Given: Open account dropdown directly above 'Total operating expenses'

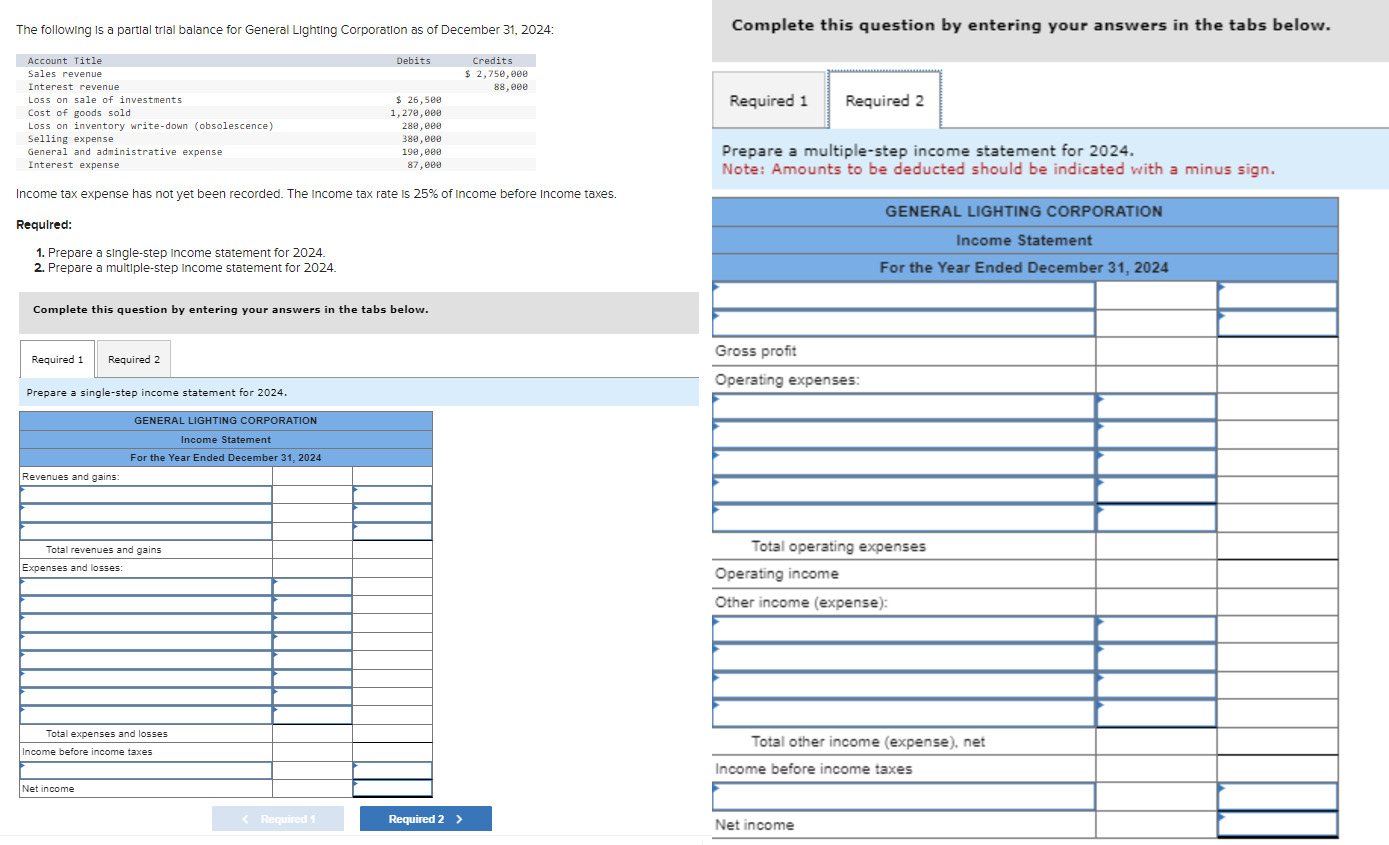Looking at the screenshot, I should (904, 518).
